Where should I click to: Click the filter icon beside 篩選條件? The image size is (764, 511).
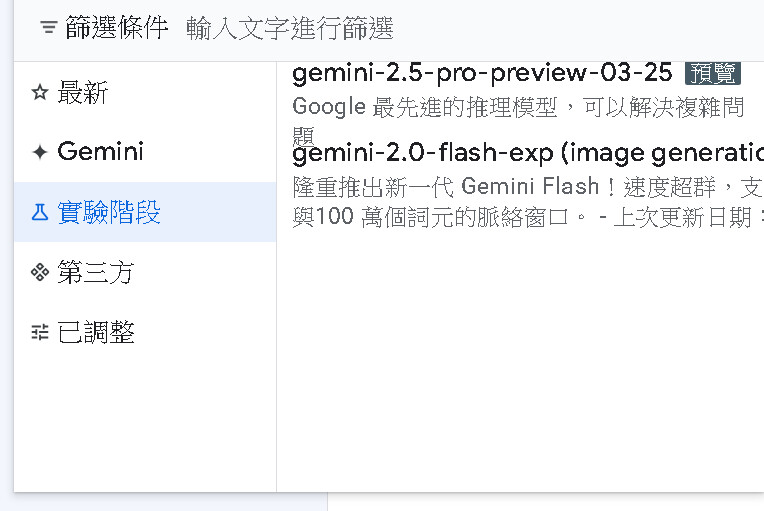pyautogui.click(x=48, y=28)
